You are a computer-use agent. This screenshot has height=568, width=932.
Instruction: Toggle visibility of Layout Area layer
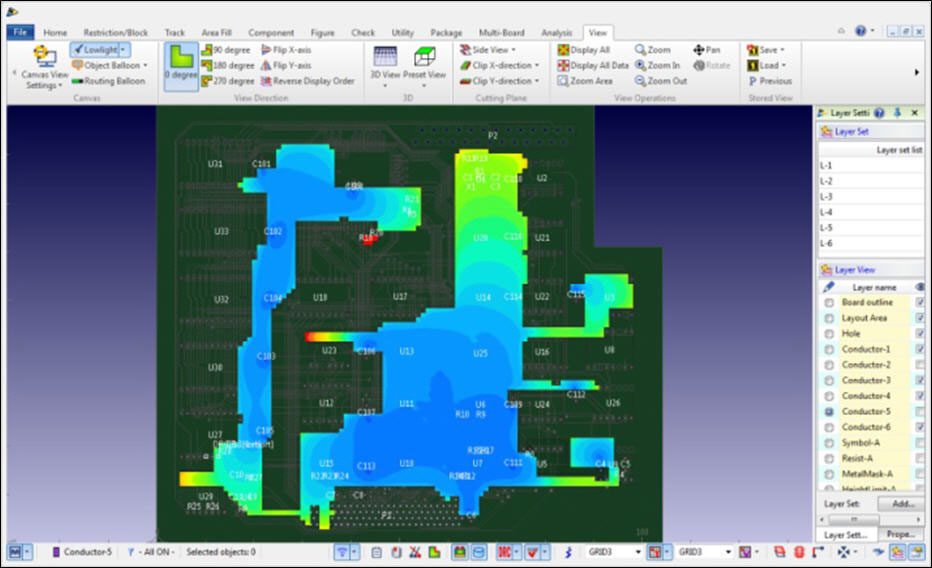pos(920,318)
